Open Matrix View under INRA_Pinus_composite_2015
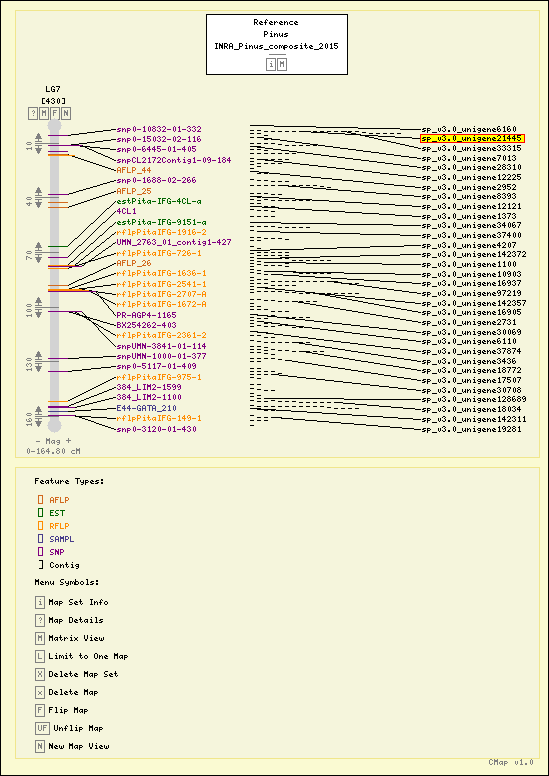549x776 pixels. click(282, 64)
